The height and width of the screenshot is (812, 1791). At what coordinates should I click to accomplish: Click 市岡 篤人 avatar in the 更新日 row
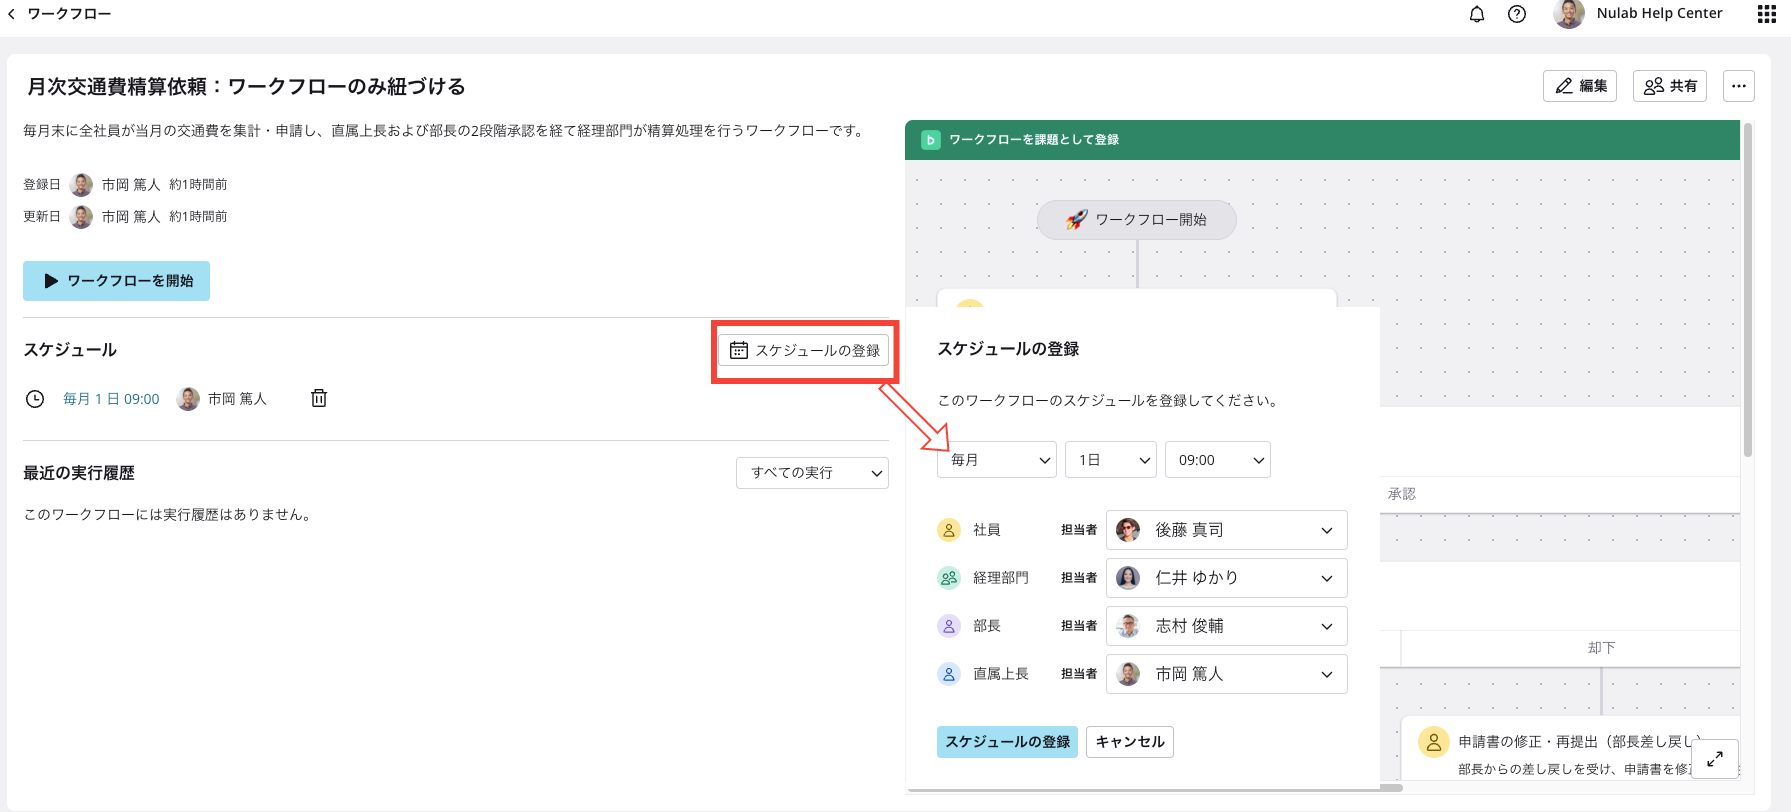82,217
